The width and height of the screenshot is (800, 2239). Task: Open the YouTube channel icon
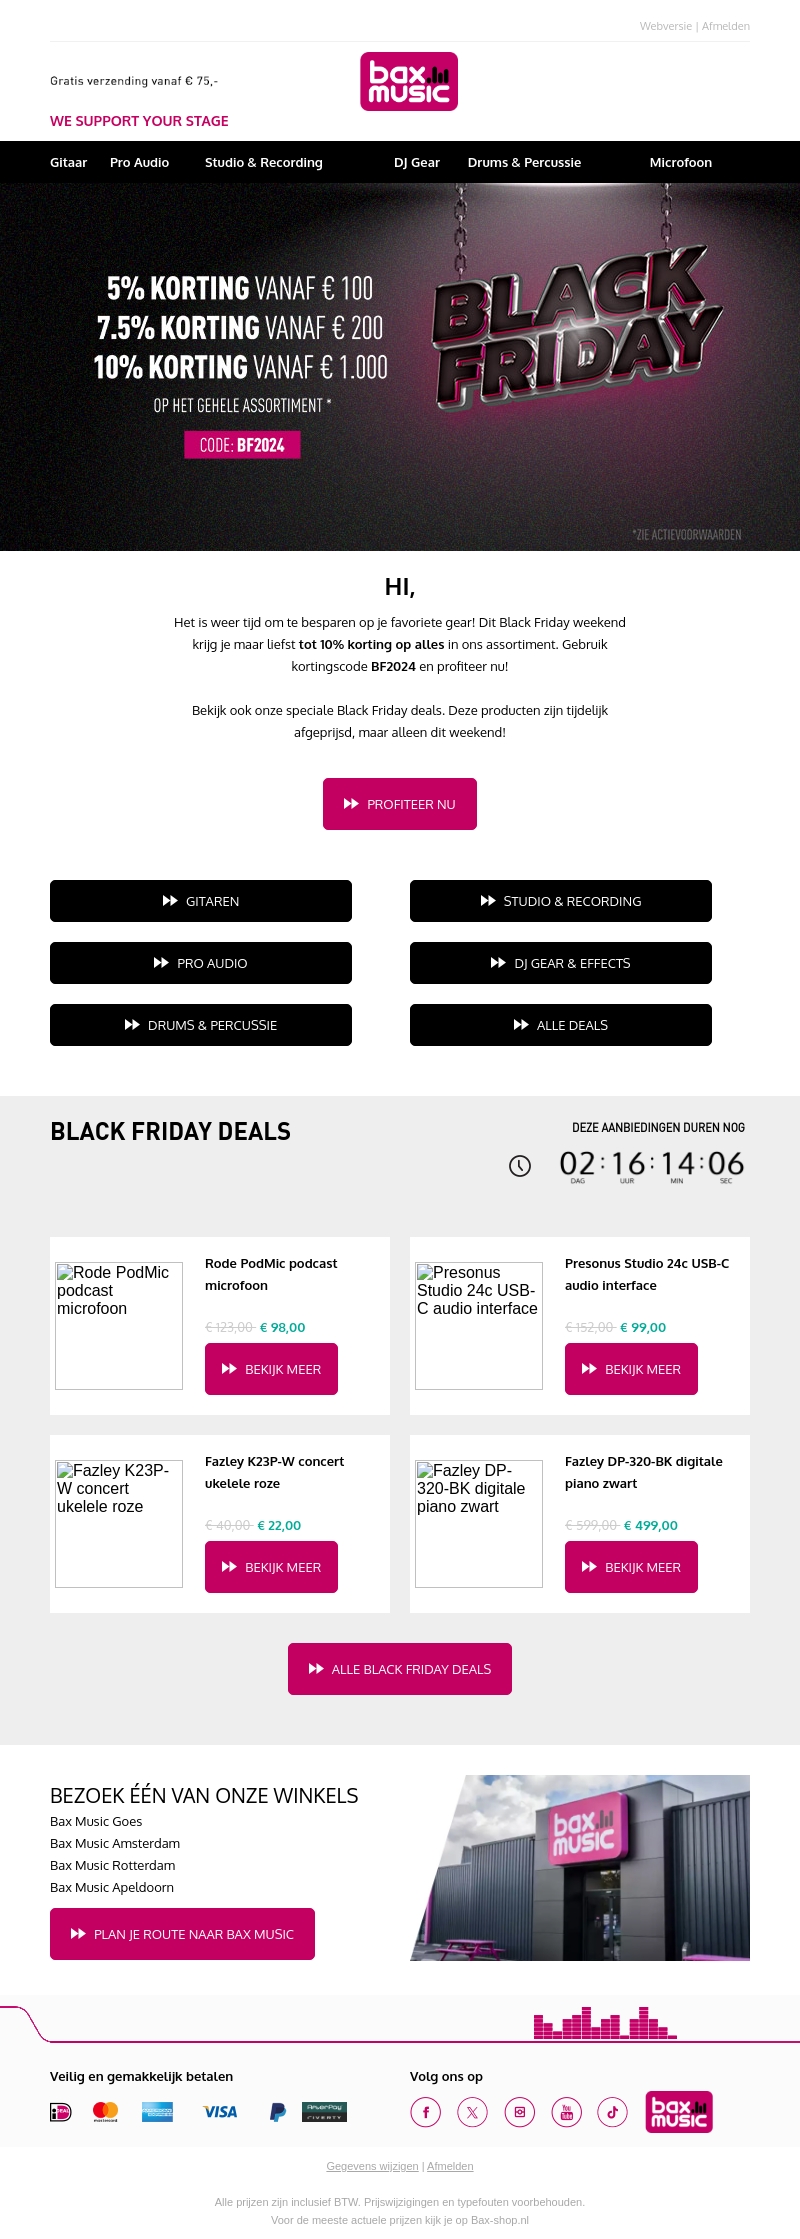[566, 2112]
